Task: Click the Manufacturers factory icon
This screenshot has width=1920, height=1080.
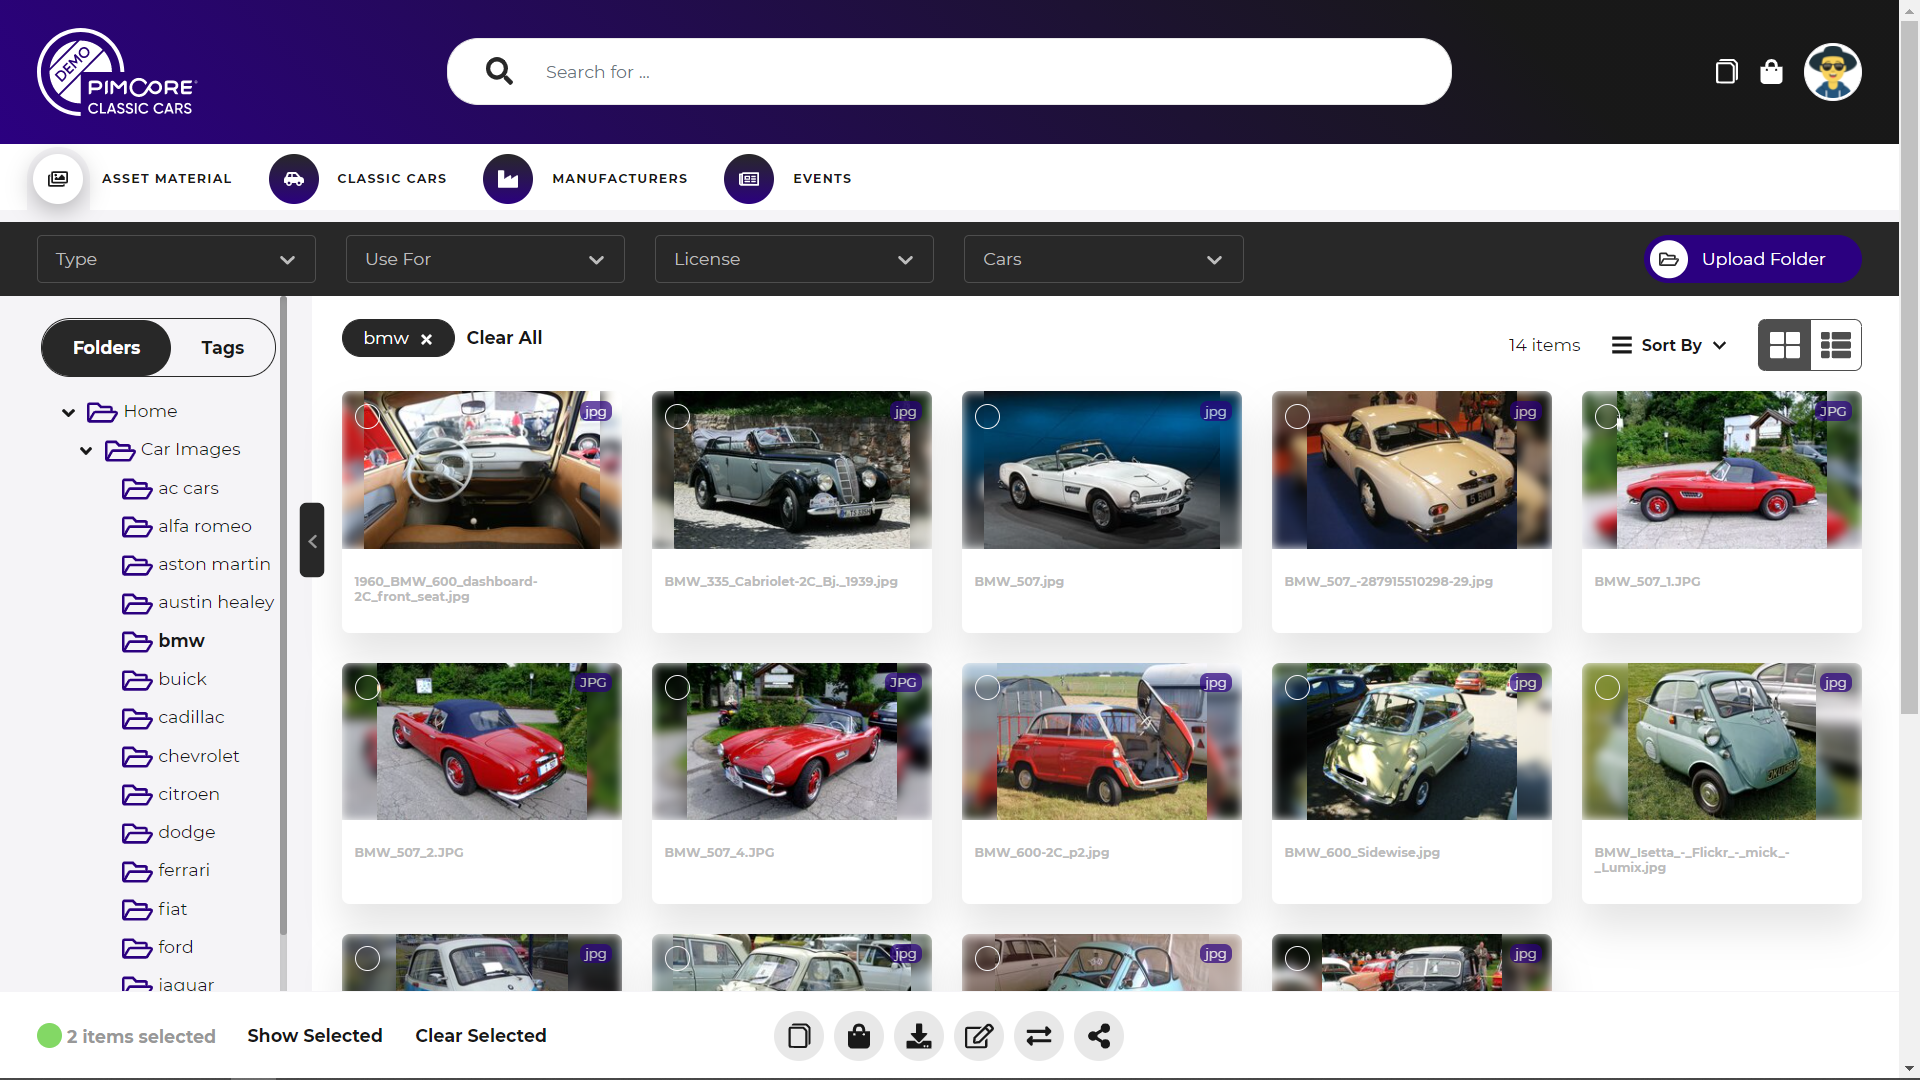Action: pyautogui.click(x=508, y=179)
